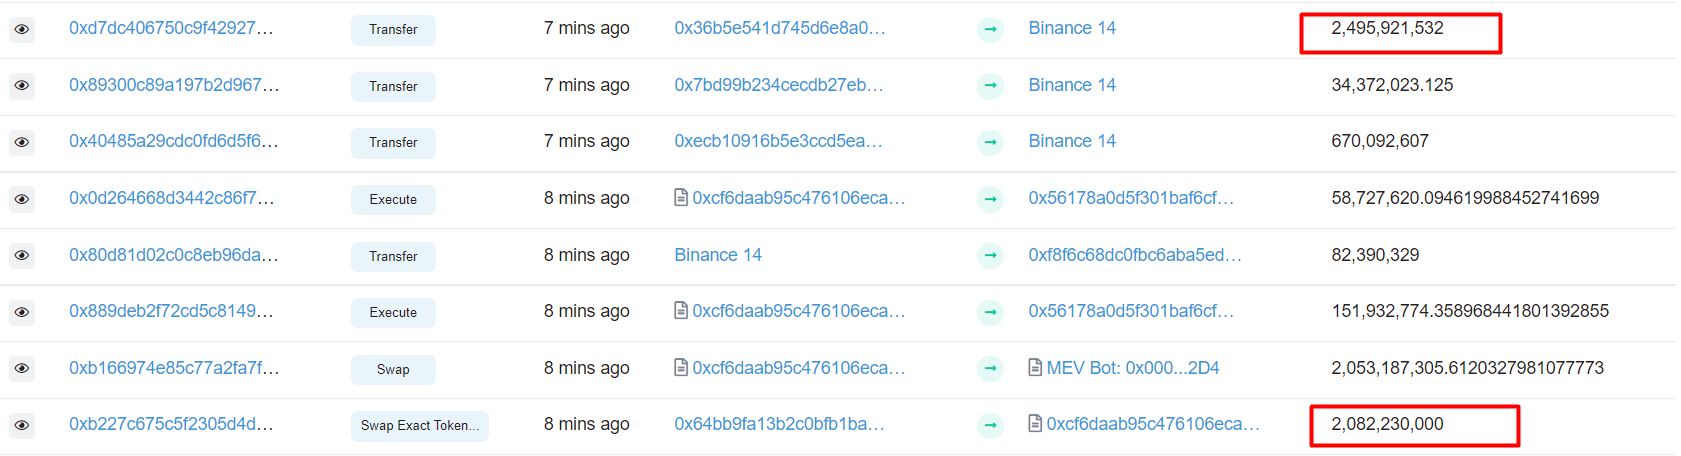The height and width of the screenshot is (456, 1681).
Task: Click eye icon for 0x40485a29cdc0fd6d5f6 row
Action: [x=21, y=142]
